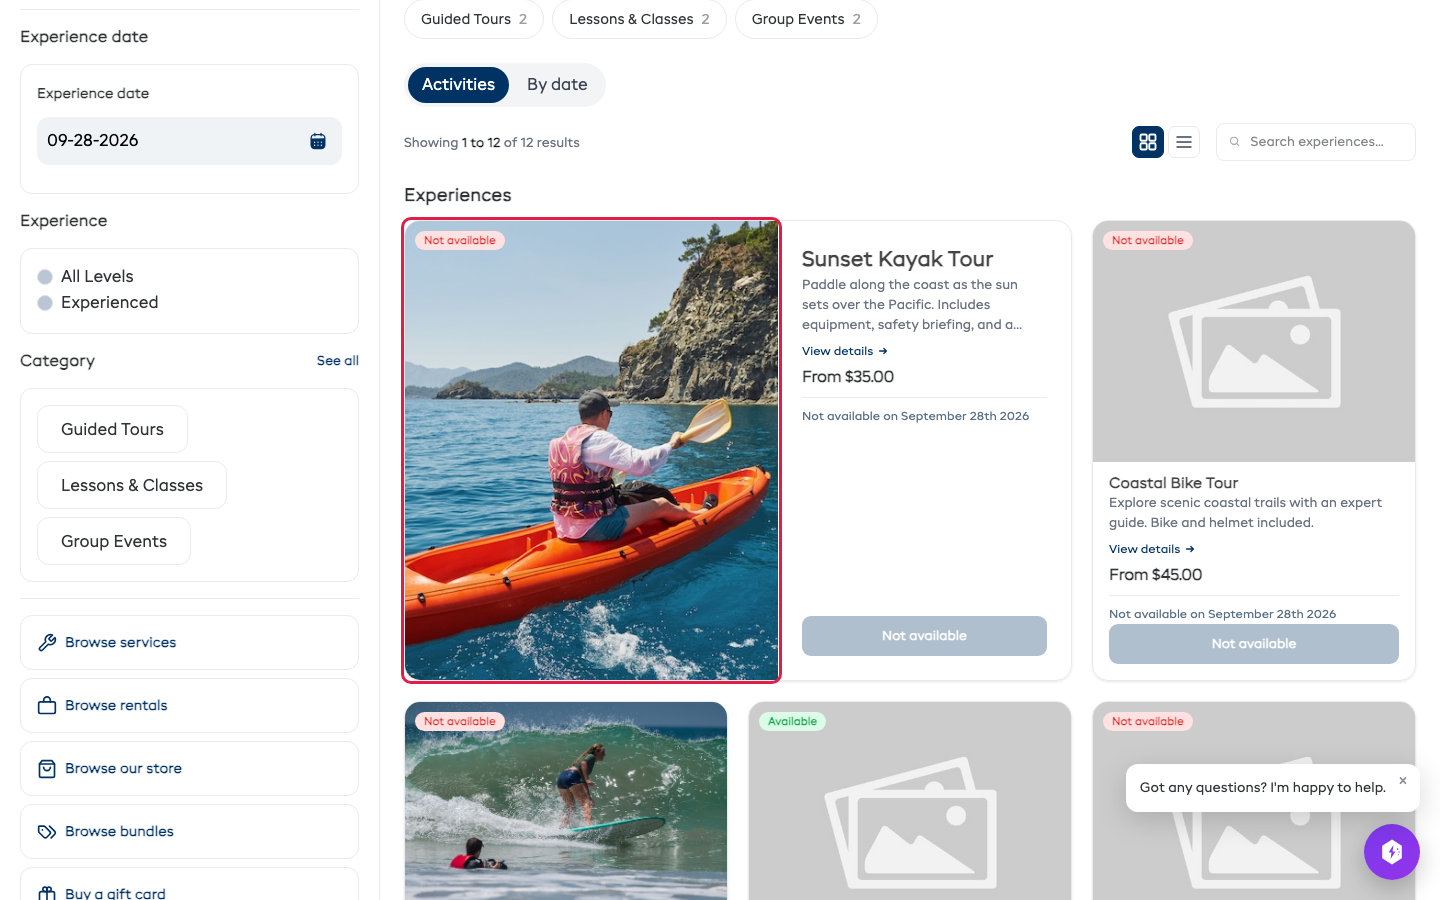
Task: Choose Lessons & Classes category in sidebar
Action: 132,485
